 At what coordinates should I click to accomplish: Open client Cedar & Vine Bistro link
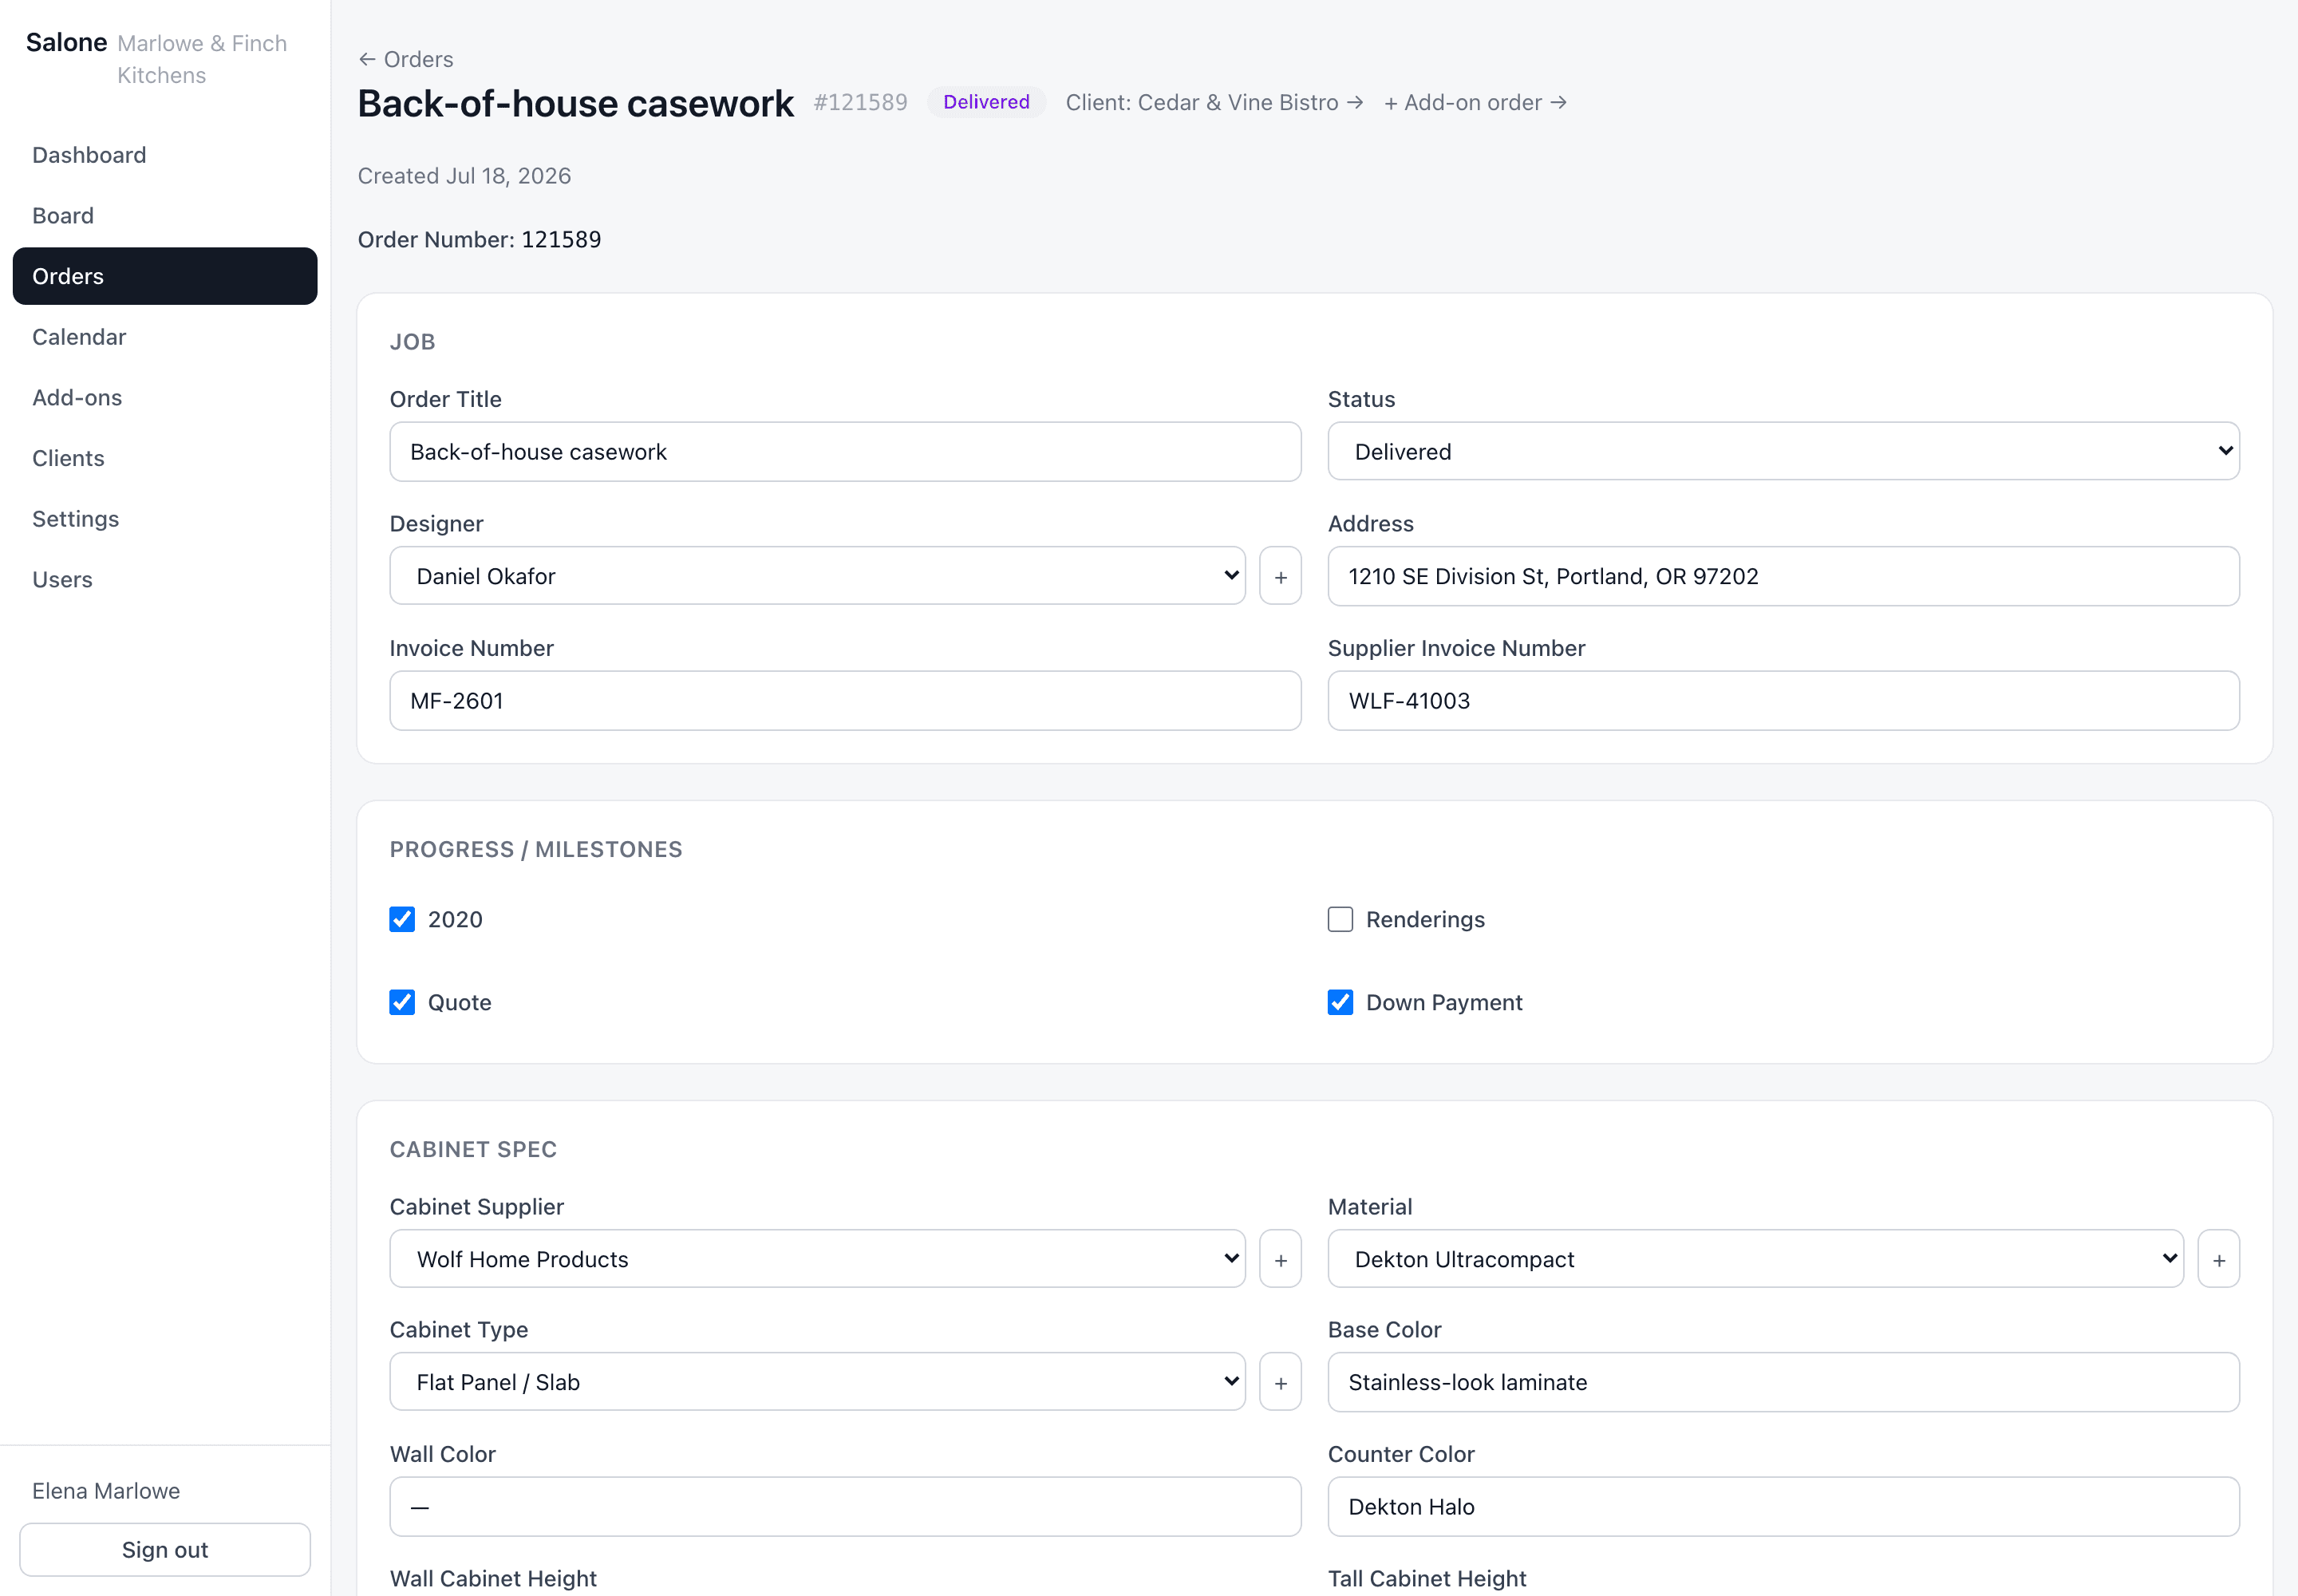1214,103
